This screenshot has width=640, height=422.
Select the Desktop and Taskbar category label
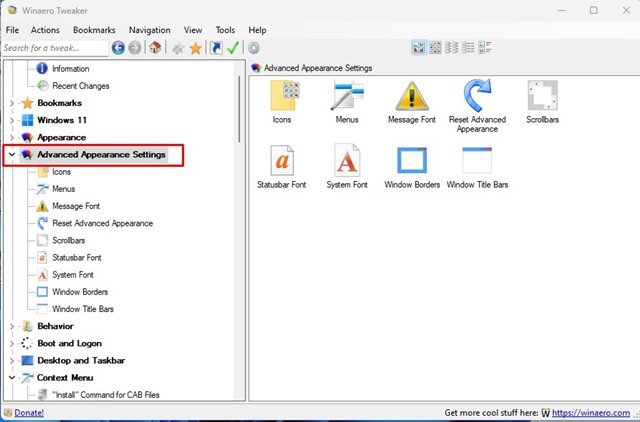[x=81, y=360]
